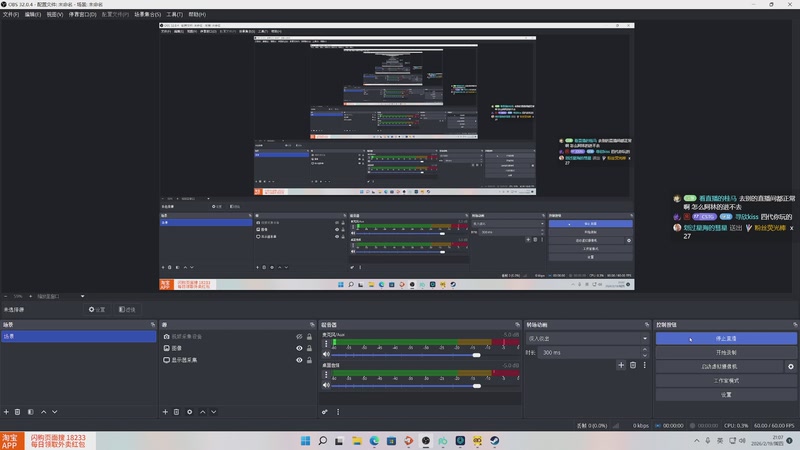Viewport: 800px width, 450px height.
Task: Move scene down with the down arrow
Action: (x=55, y=412)
